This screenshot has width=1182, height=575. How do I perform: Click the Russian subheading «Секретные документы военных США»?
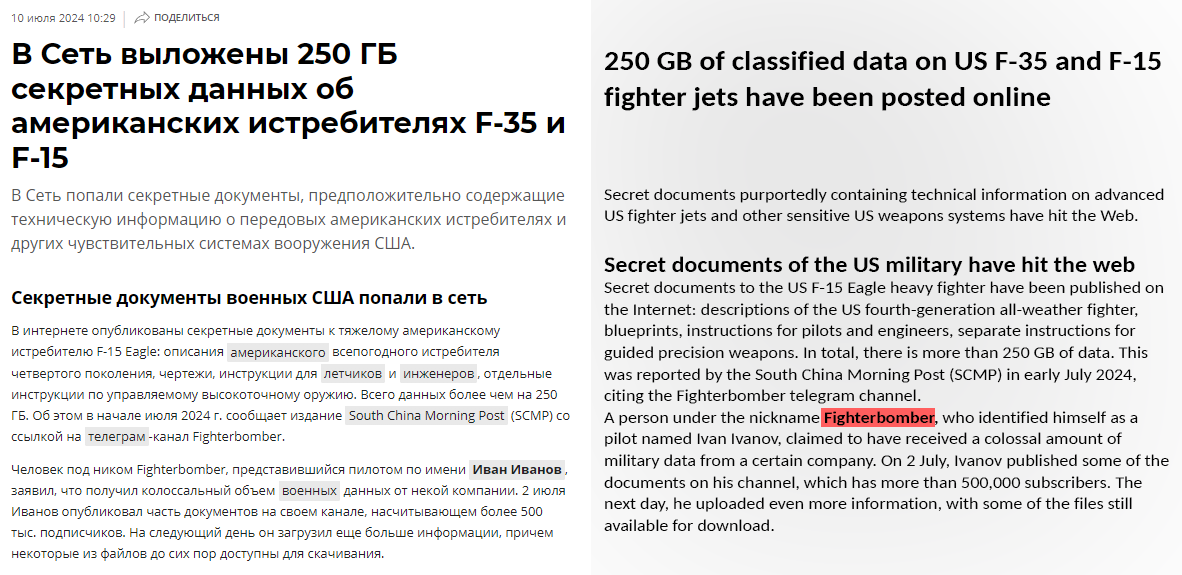249,297
